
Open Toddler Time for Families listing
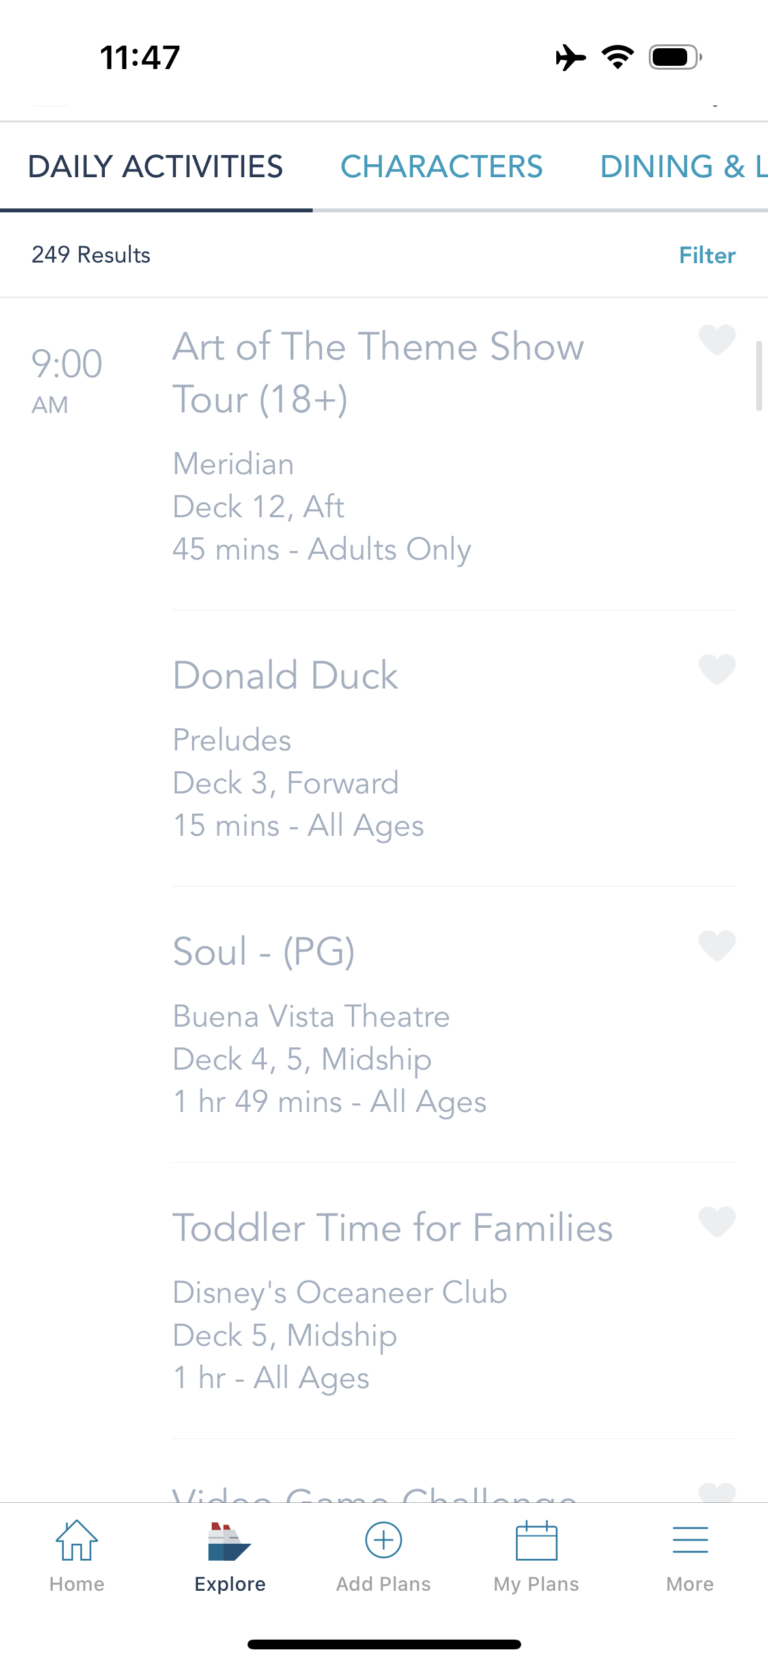click(392, 1228)
